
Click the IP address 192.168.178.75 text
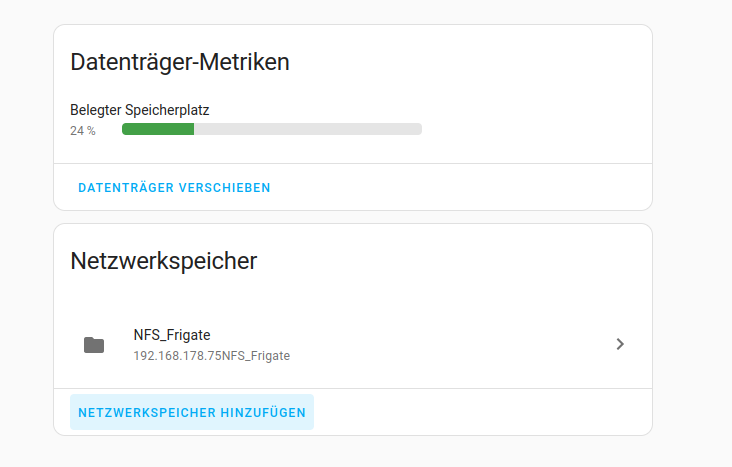pos(176,355)
